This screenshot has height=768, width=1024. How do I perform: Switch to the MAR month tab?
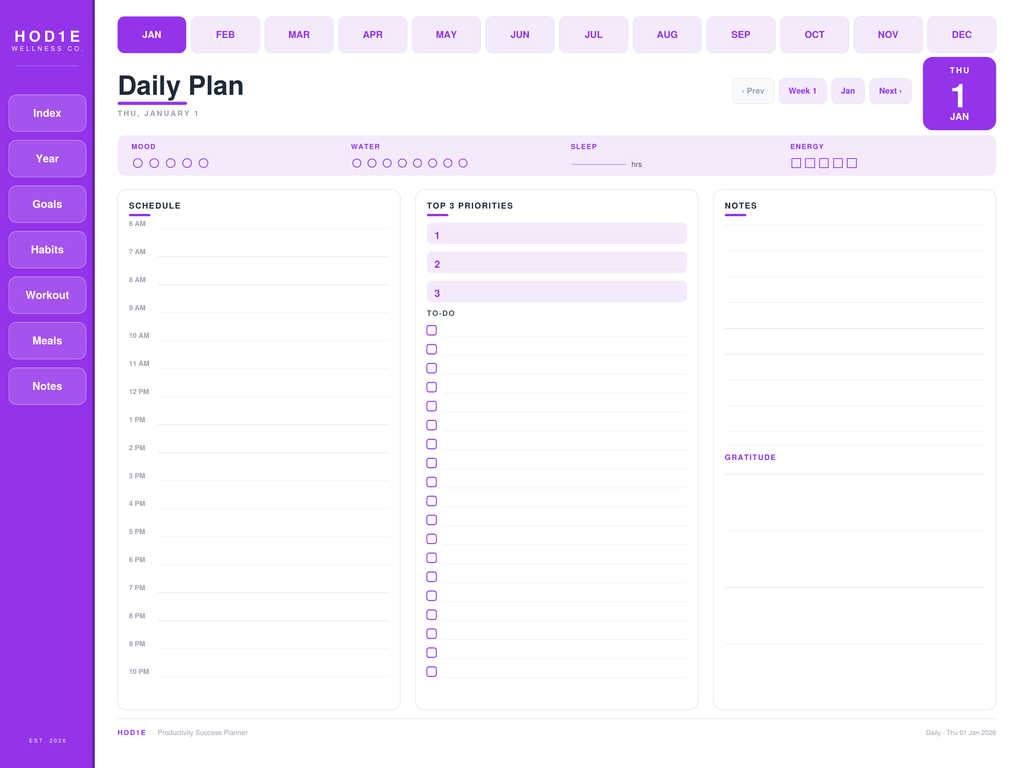click(x=299, y=35)
